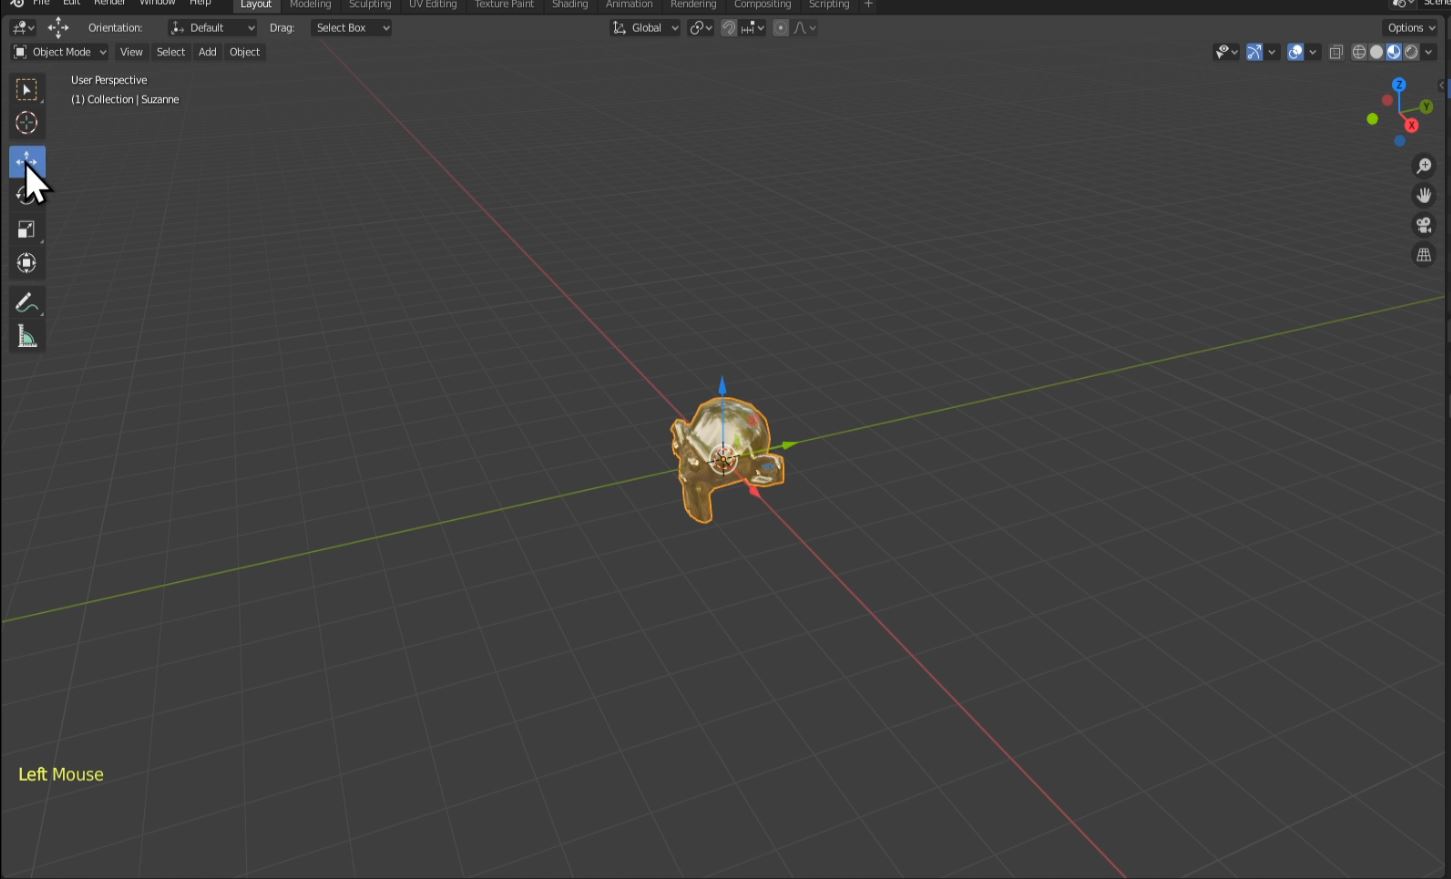Open the Select menu in viewport header
Screen dimensions: 1451x879
(171, 52)
